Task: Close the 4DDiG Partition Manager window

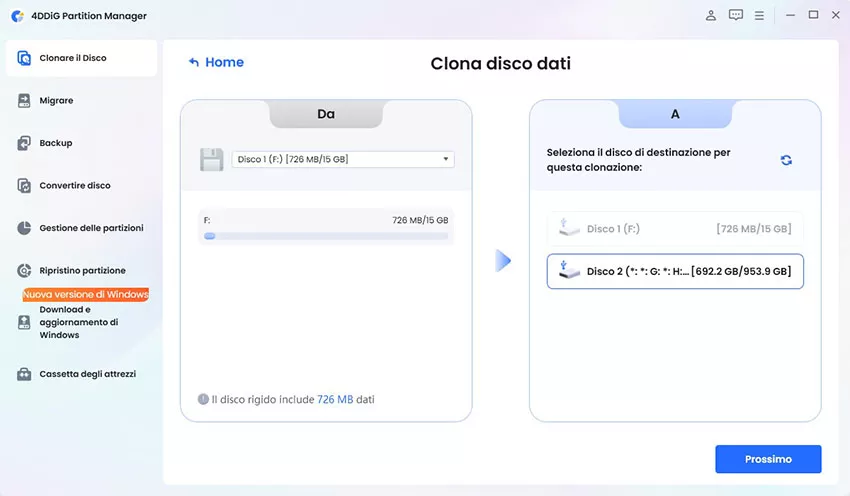Action: 836,15
